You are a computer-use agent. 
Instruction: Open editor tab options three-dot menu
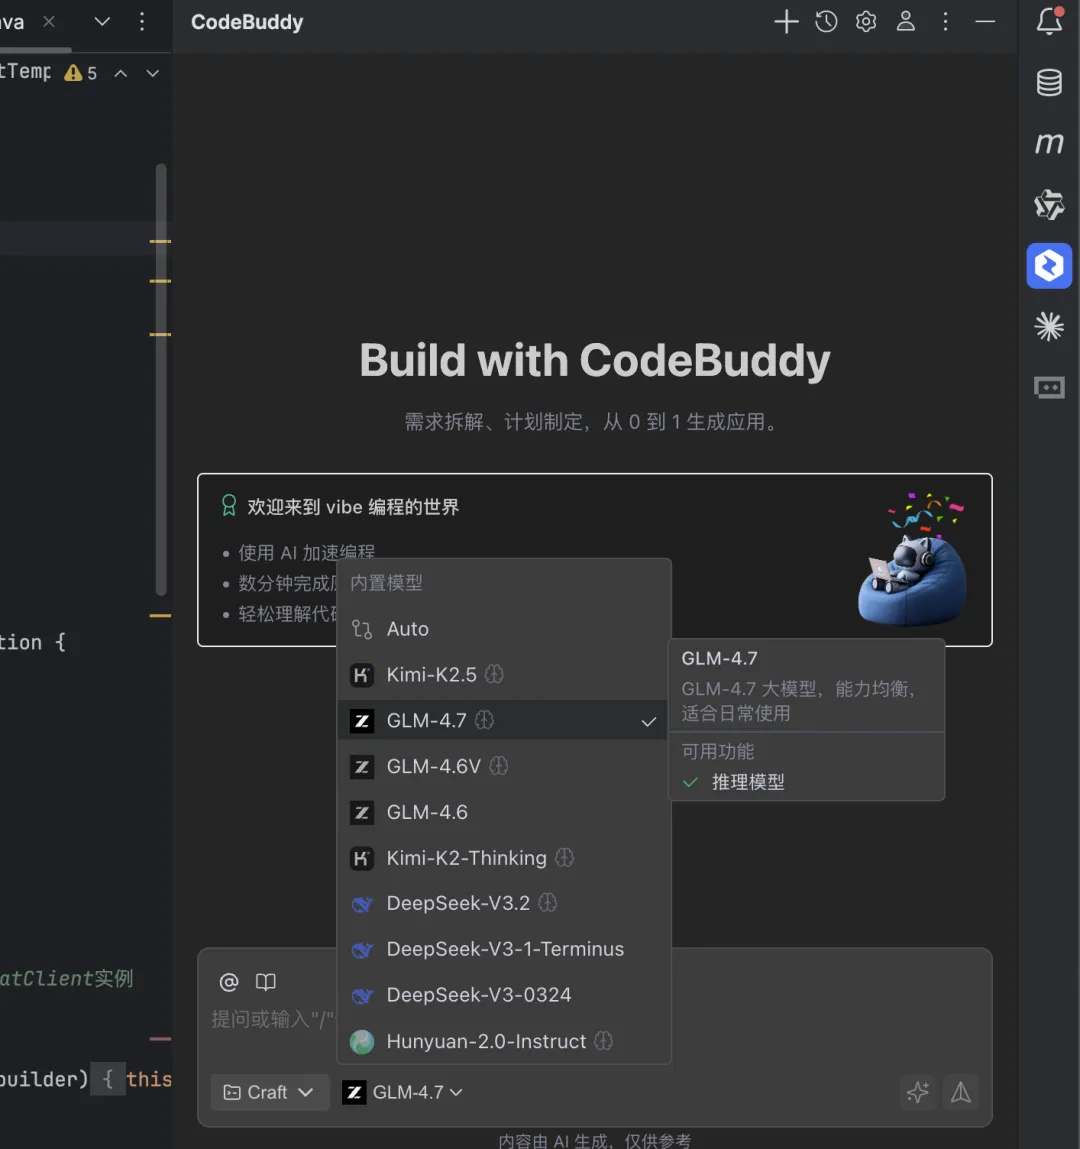click(x=141, y=22)
